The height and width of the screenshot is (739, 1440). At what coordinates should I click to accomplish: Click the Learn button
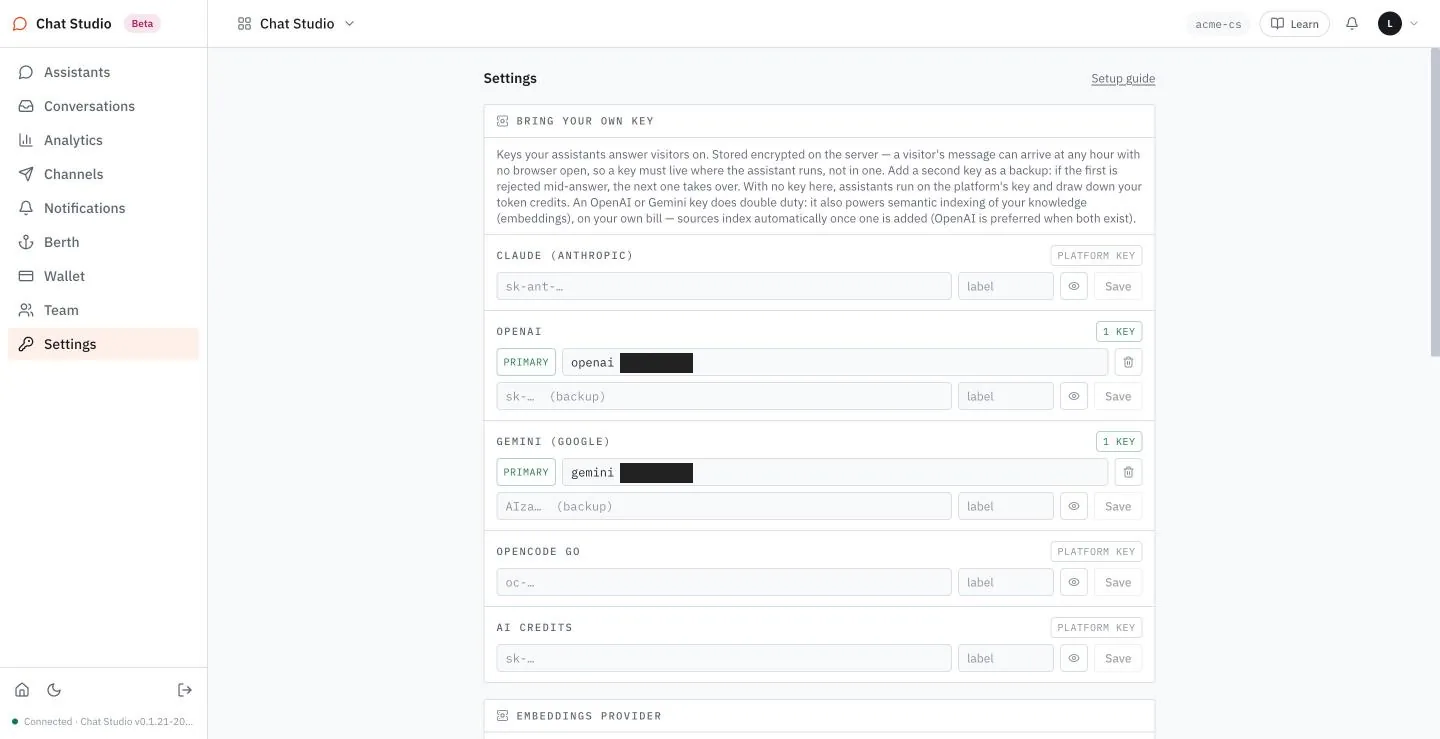click(x=1295, y=24)
